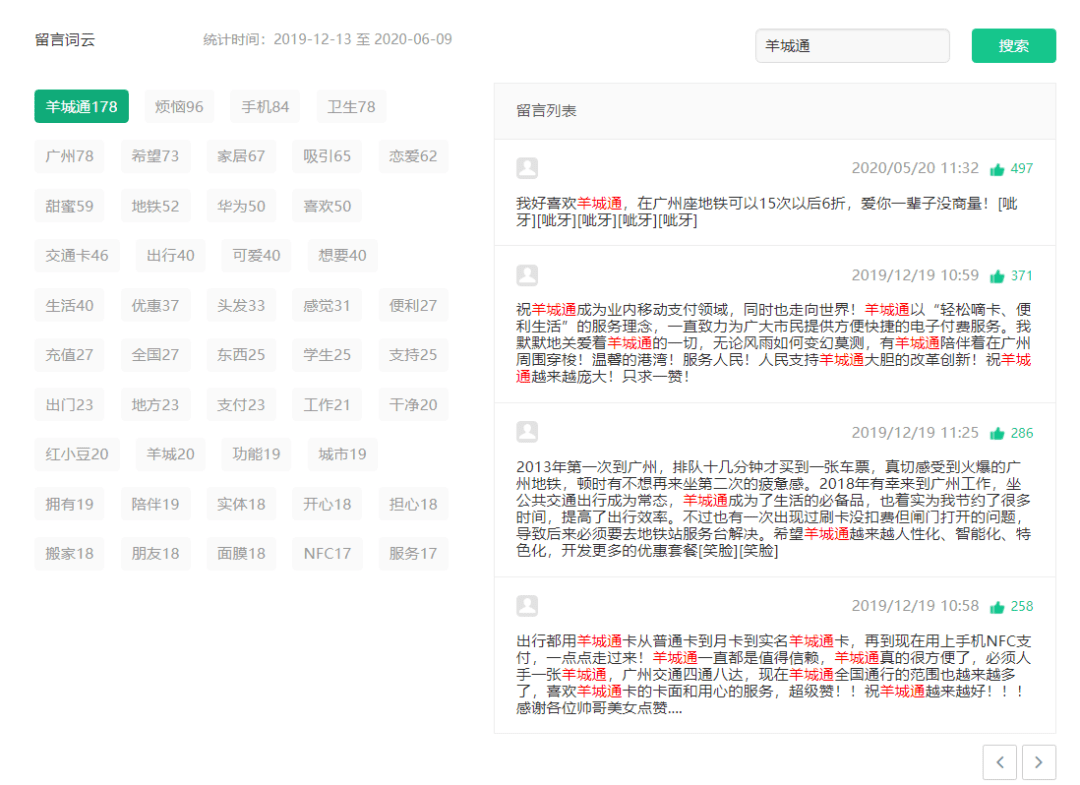Screen dimensions: 1080x785
Task: Like the comment showing 258 likes
Action: (997, 607)
